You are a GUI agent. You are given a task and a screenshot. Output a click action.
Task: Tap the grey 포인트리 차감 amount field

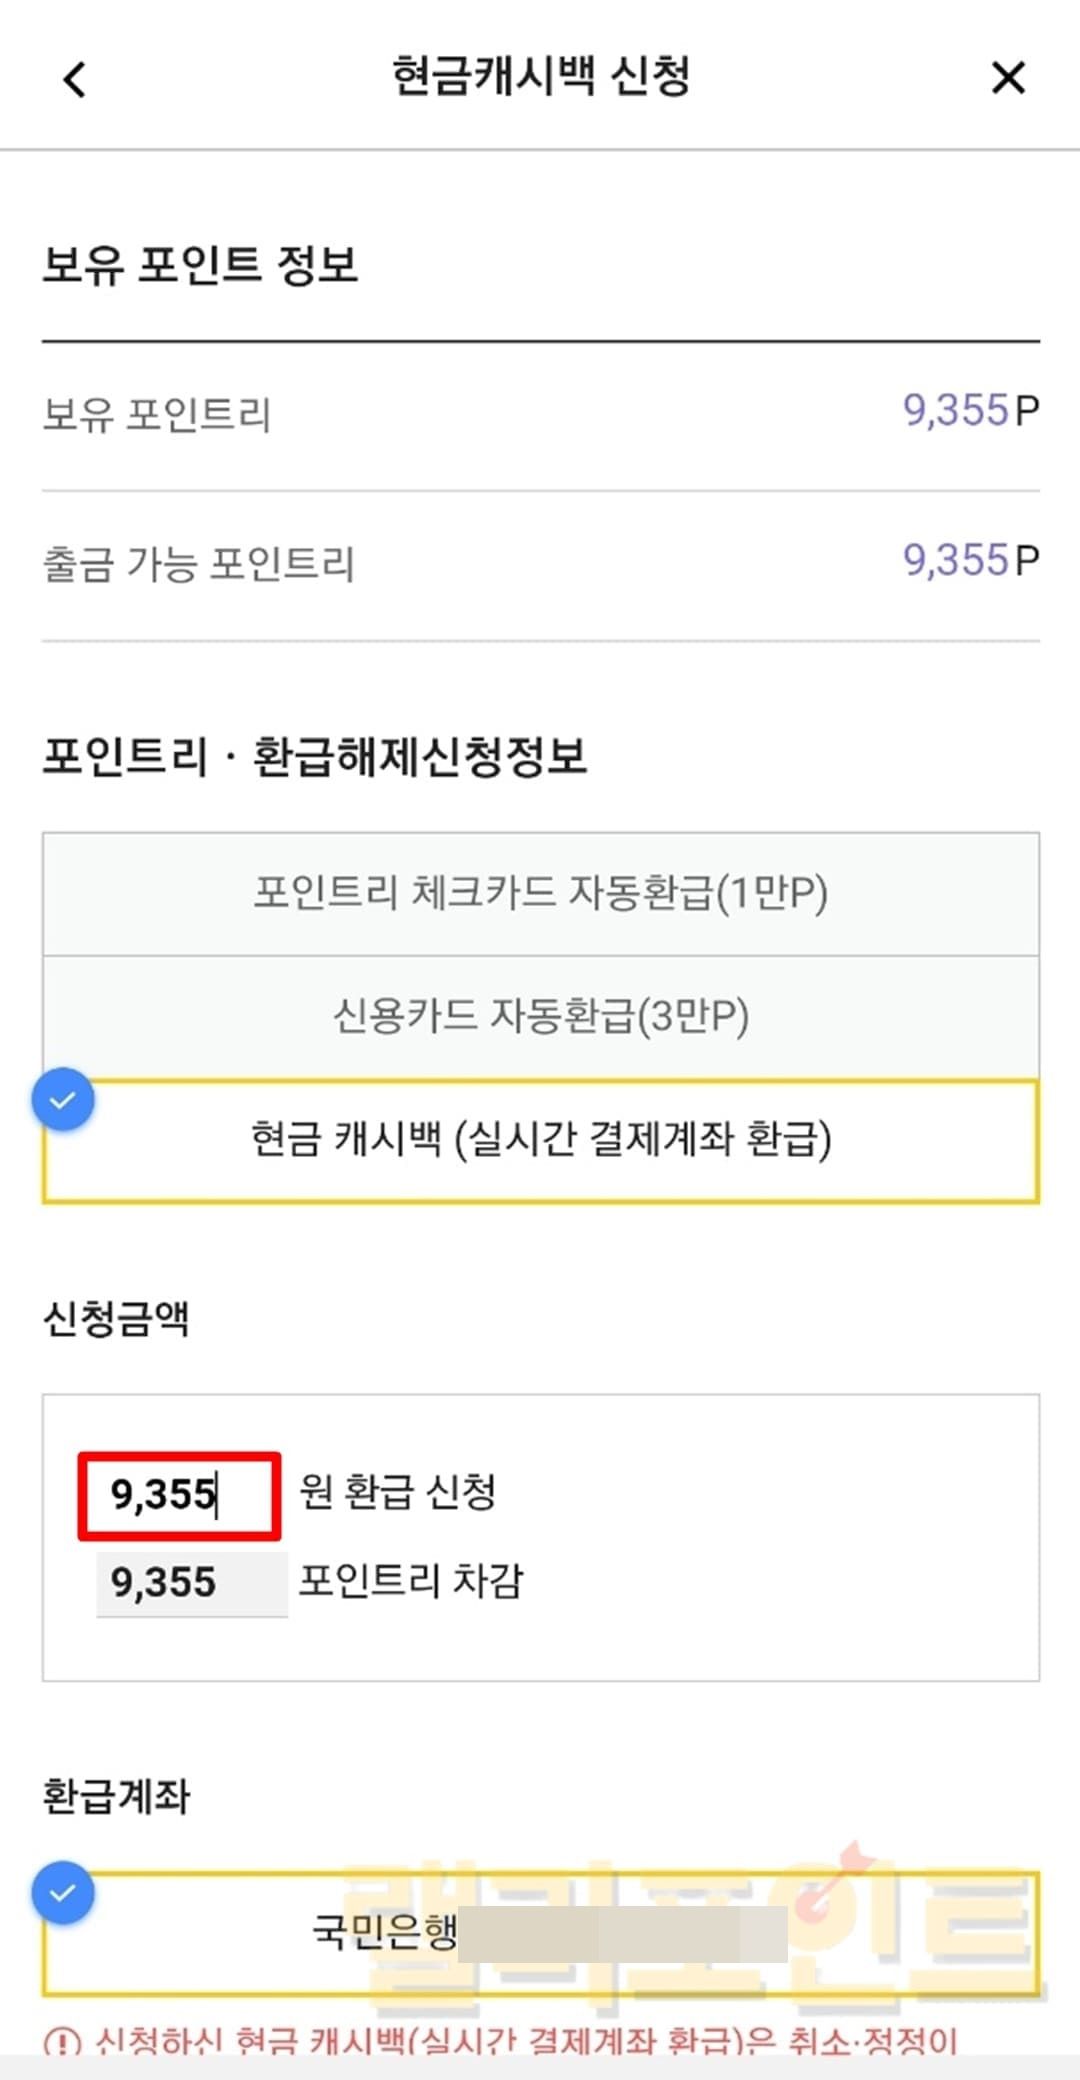(x=191, y=1583)
